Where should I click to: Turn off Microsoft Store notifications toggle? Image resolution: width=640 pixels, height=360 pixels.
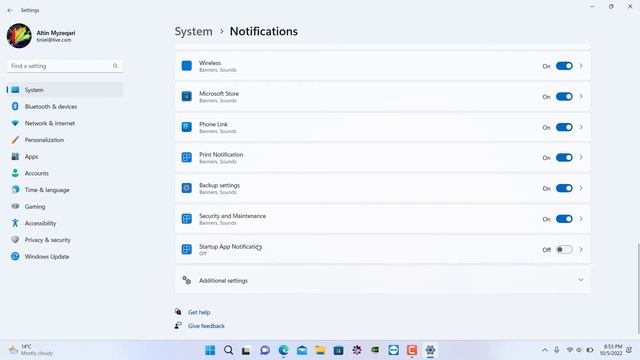pos(564,96)
